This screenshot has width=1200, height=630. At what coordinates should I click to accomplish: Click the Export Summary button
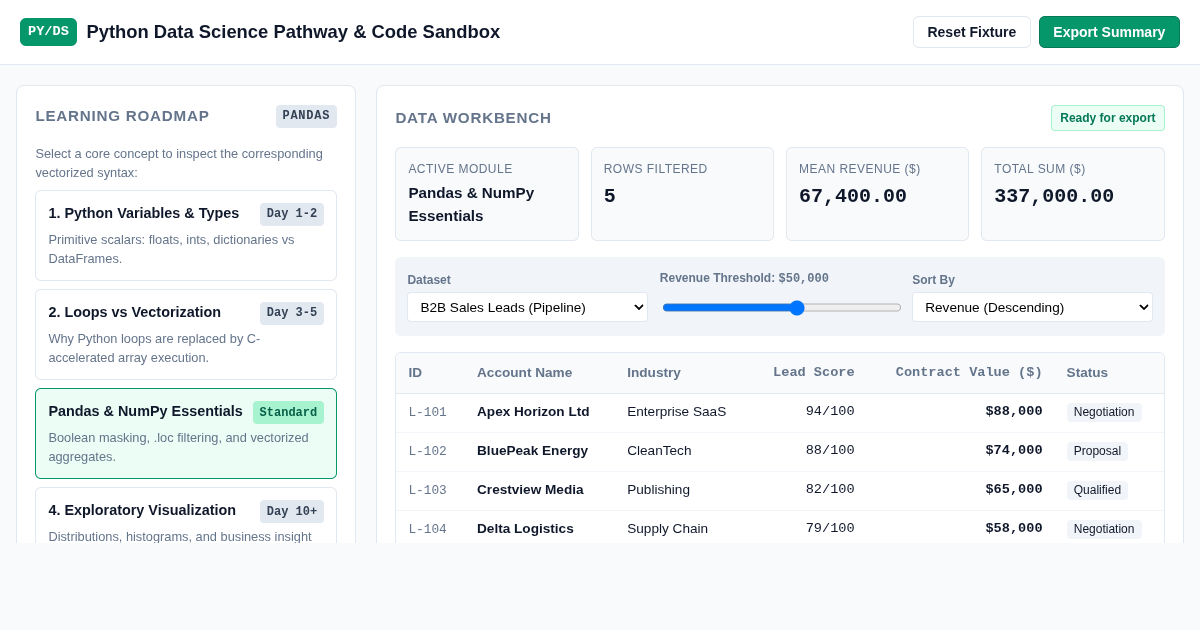[1109, 32]
